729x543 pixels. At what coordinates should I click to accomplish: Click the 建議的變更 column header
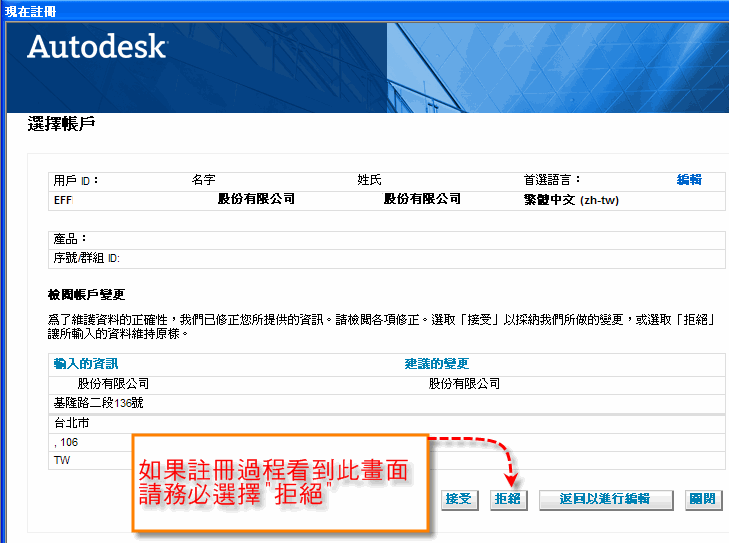tap(437, 364)
